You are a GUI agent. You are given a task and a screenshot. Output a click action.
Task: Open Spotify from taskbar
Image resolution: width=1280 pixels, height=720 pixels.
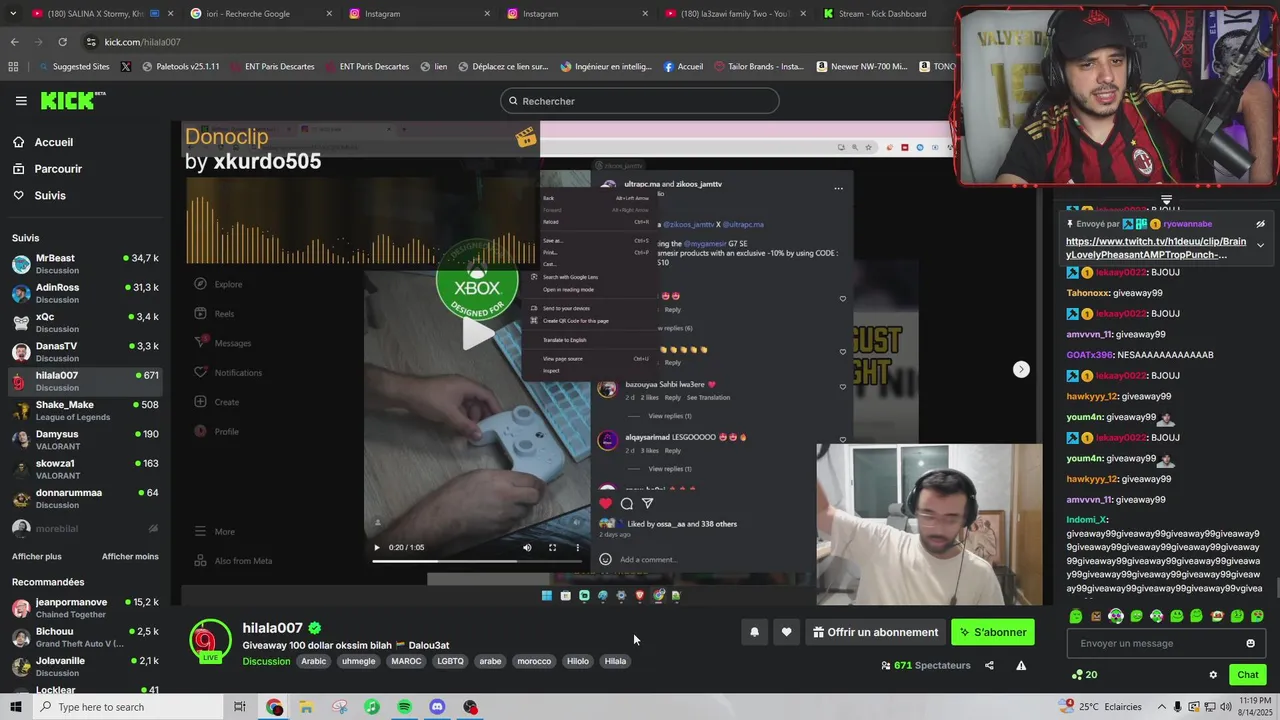click(404, 707)
